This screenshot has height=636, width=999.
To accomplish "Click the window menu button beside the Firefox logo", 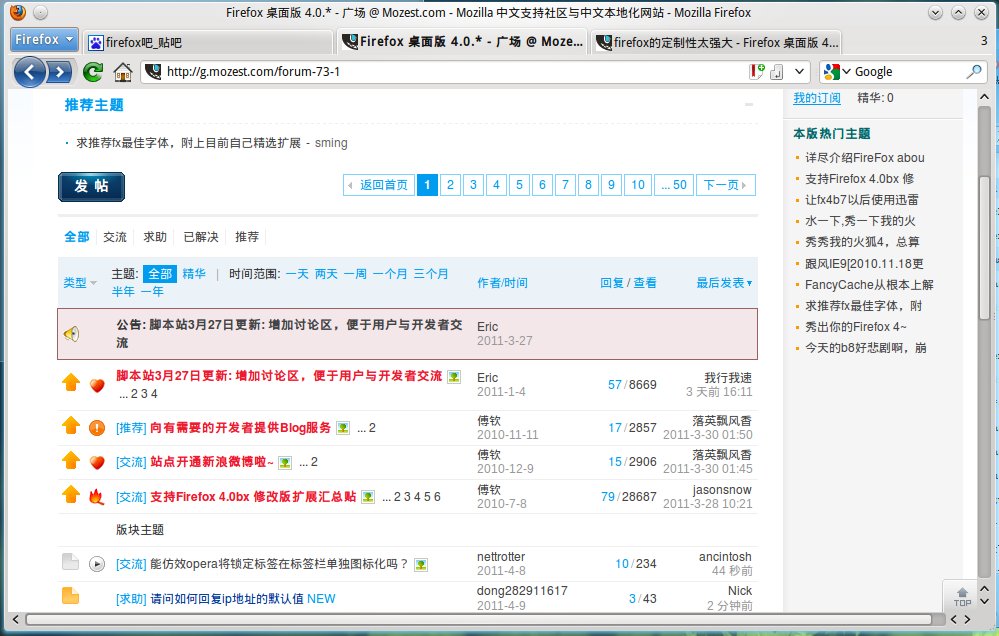I will [40, 12].
